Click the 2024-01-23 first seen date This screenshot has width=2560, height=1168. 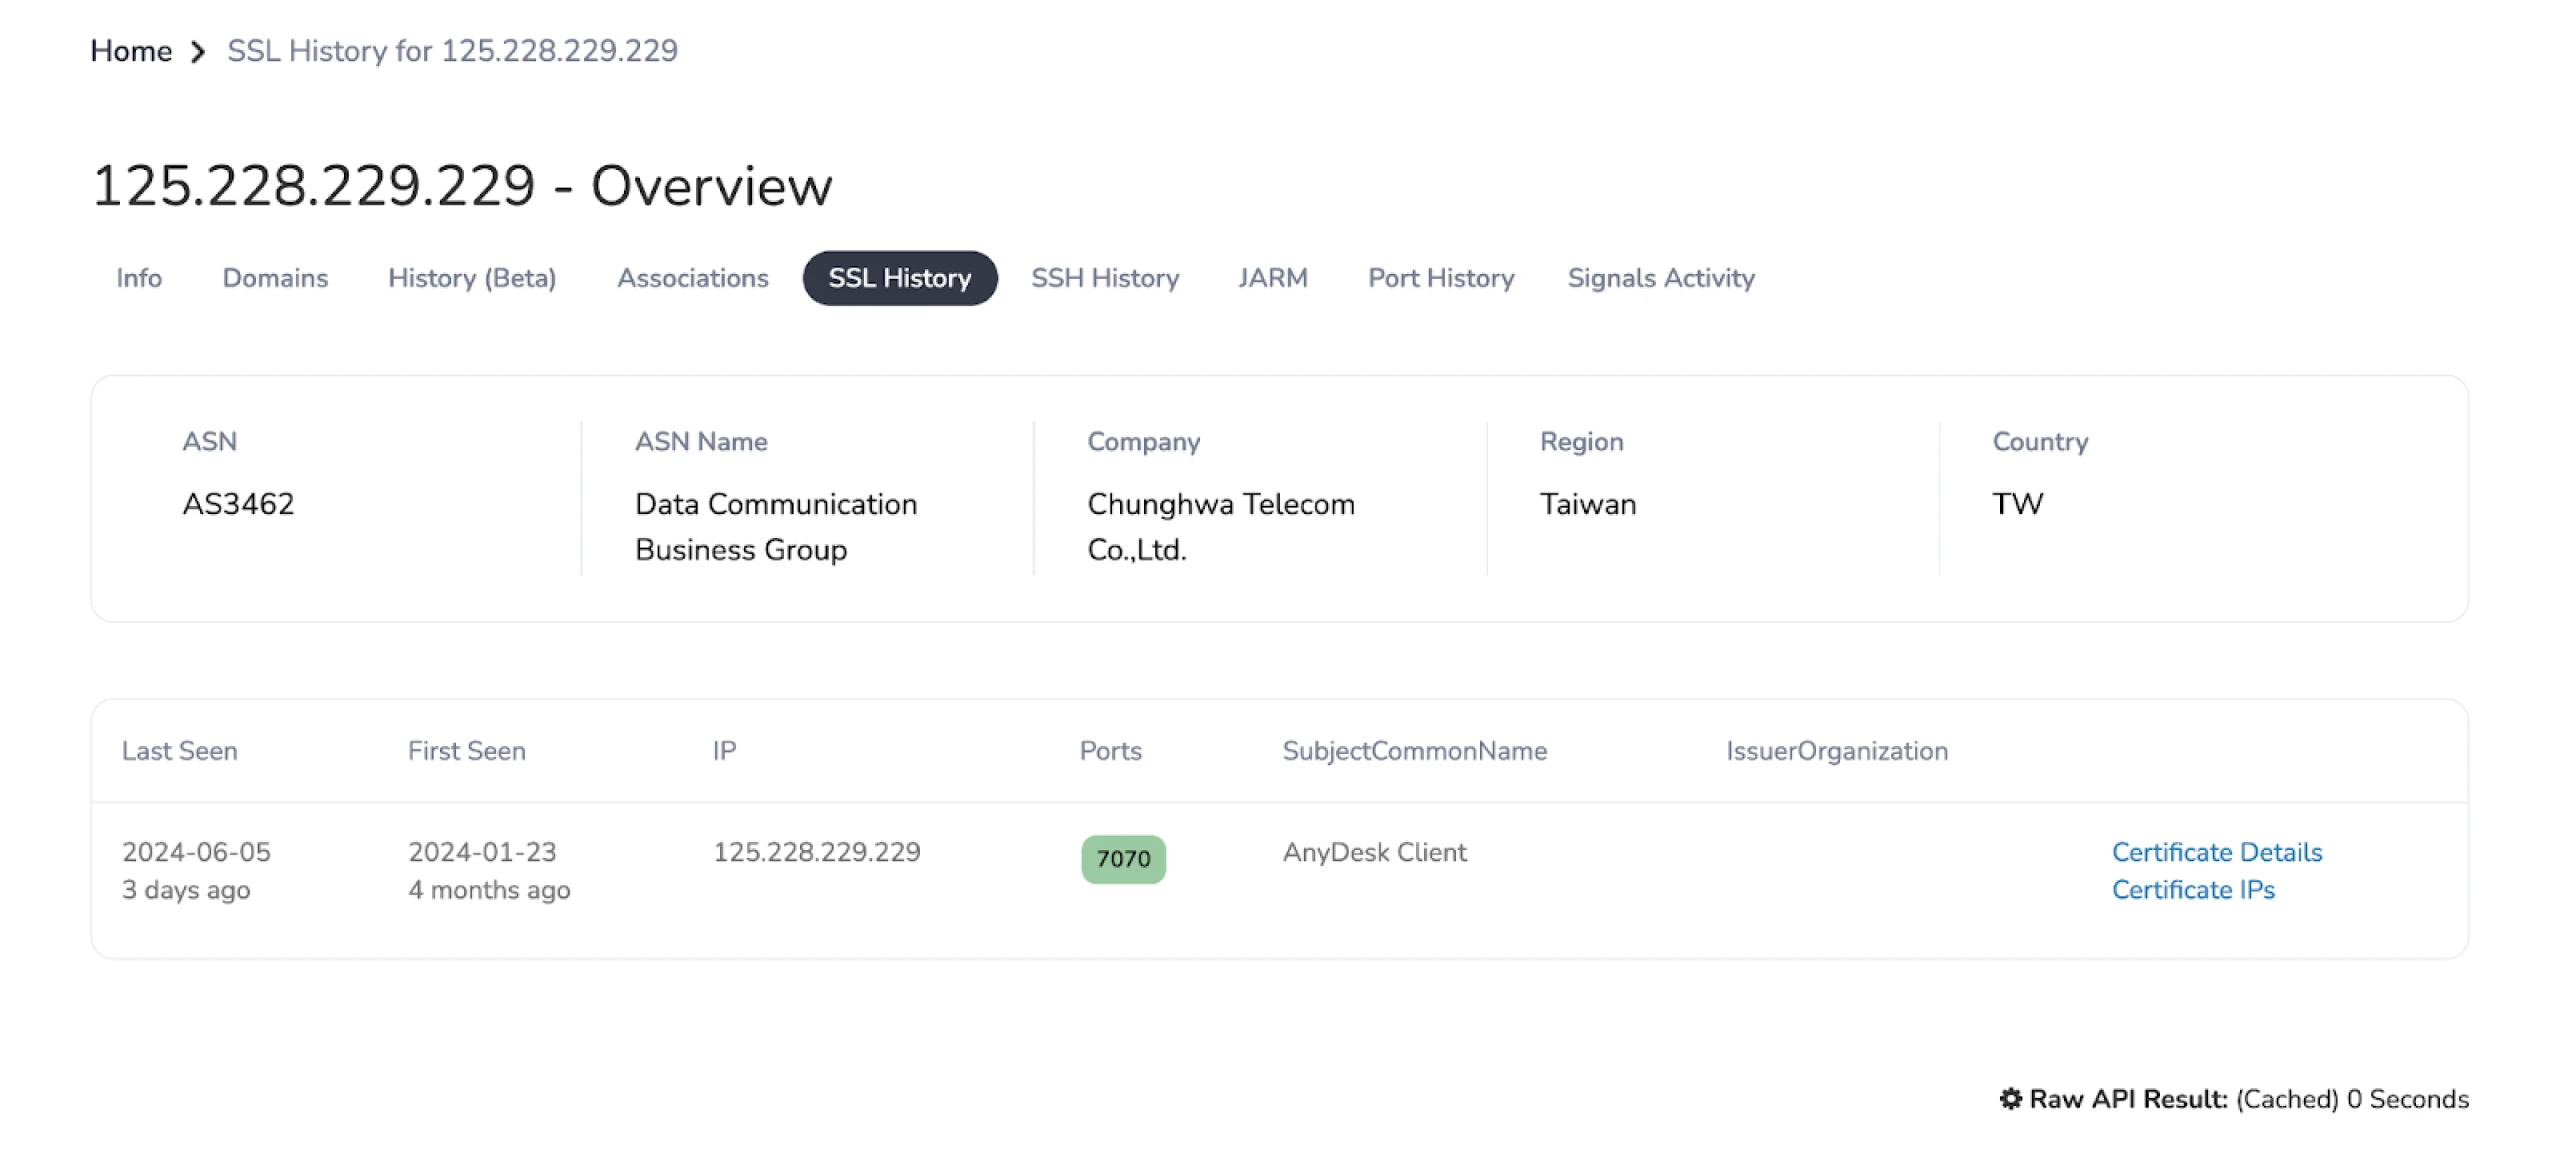[x=482, y=852]
